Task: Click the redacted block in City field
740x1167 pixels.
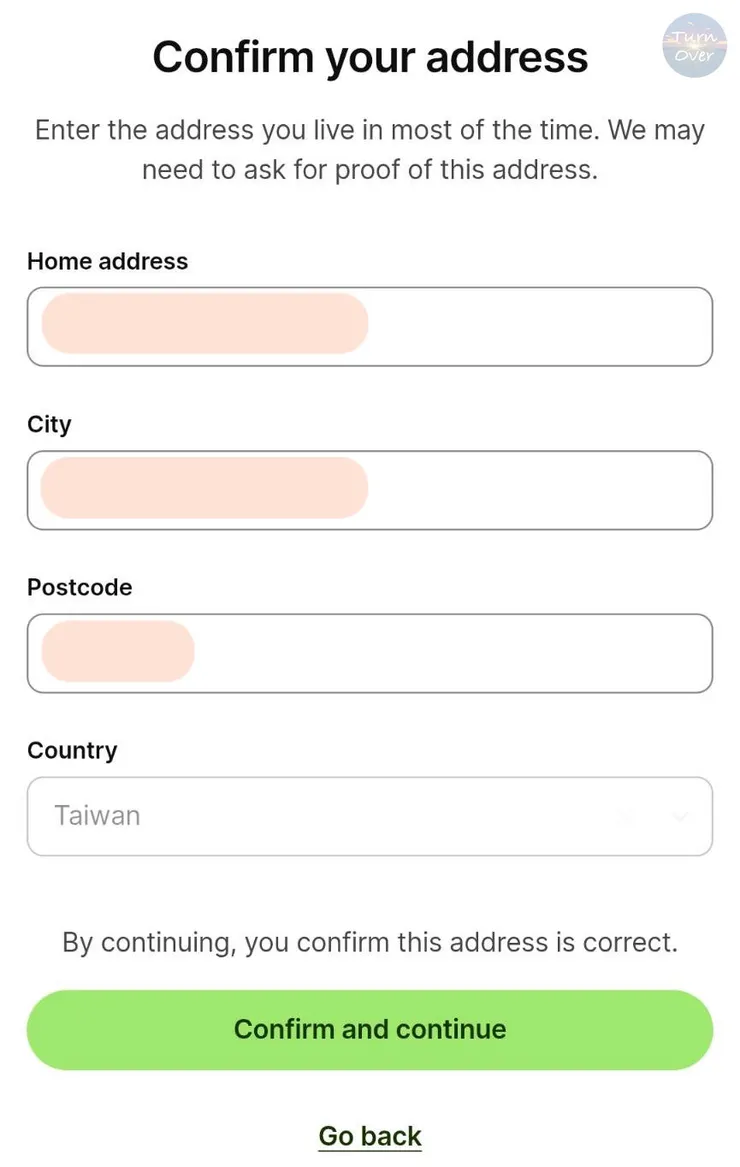Action: coord(204,488)
